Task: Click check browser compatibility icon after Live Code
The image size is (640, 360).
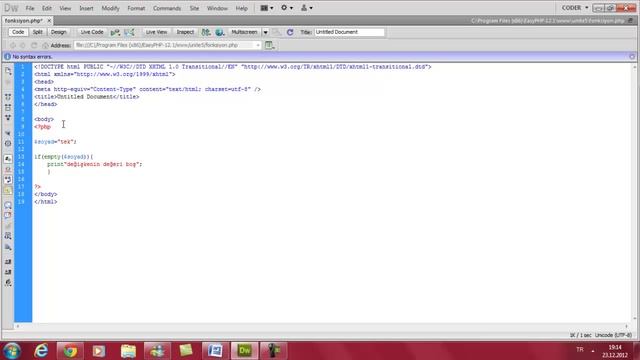Action: [115, 32]
